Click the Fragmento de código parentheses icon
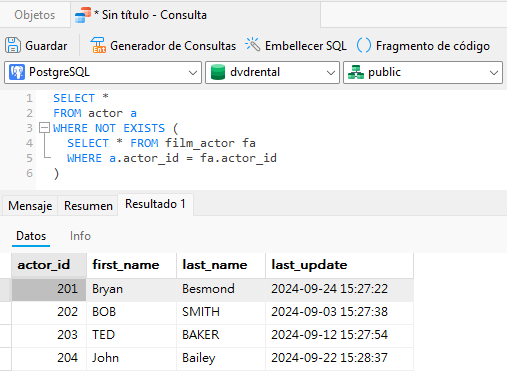 (x=364, y=45)
